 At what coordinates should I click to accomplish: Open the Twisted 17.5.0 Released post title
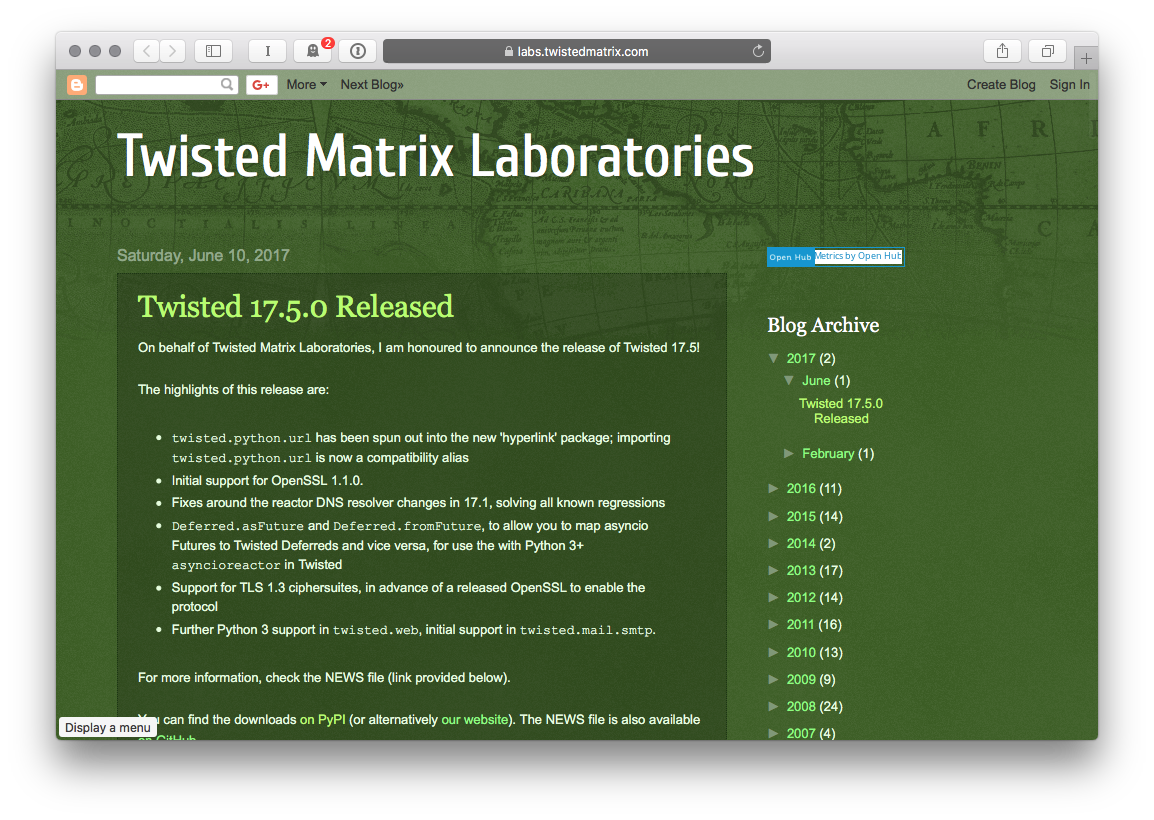pos(296,306)
